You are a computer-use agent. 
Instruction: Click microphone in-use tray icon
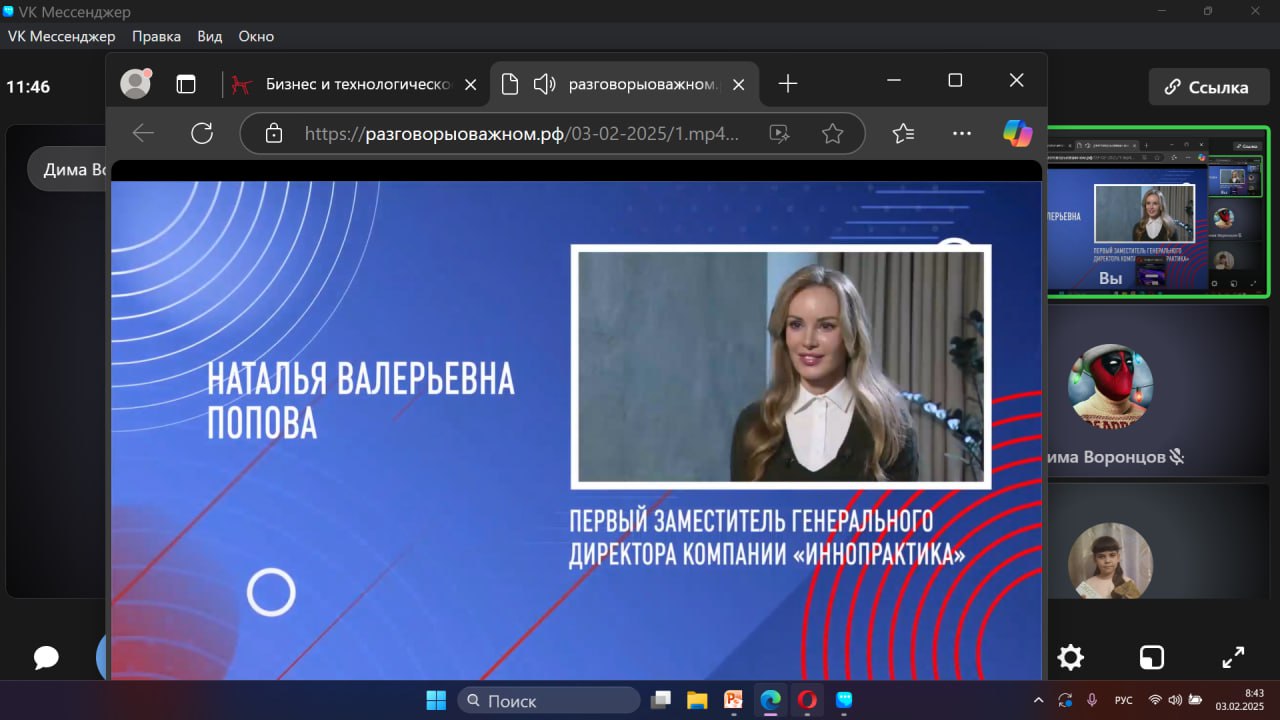click(x=1092, y=700)
